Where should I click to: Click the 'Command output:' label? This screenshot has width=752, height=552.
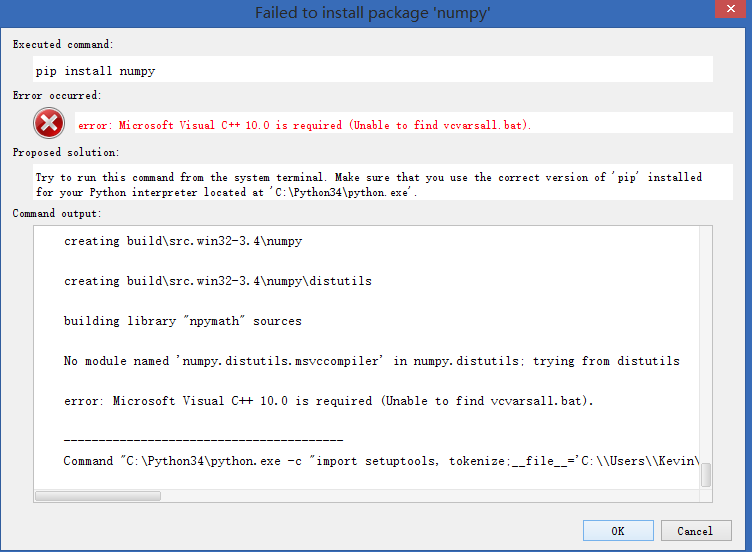[57, 213]
